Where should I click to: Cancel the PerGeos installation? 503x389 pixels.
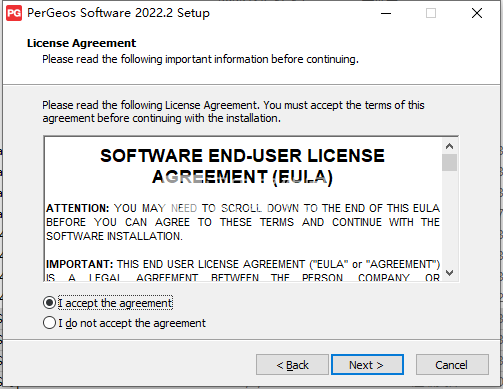coord(452,365)
